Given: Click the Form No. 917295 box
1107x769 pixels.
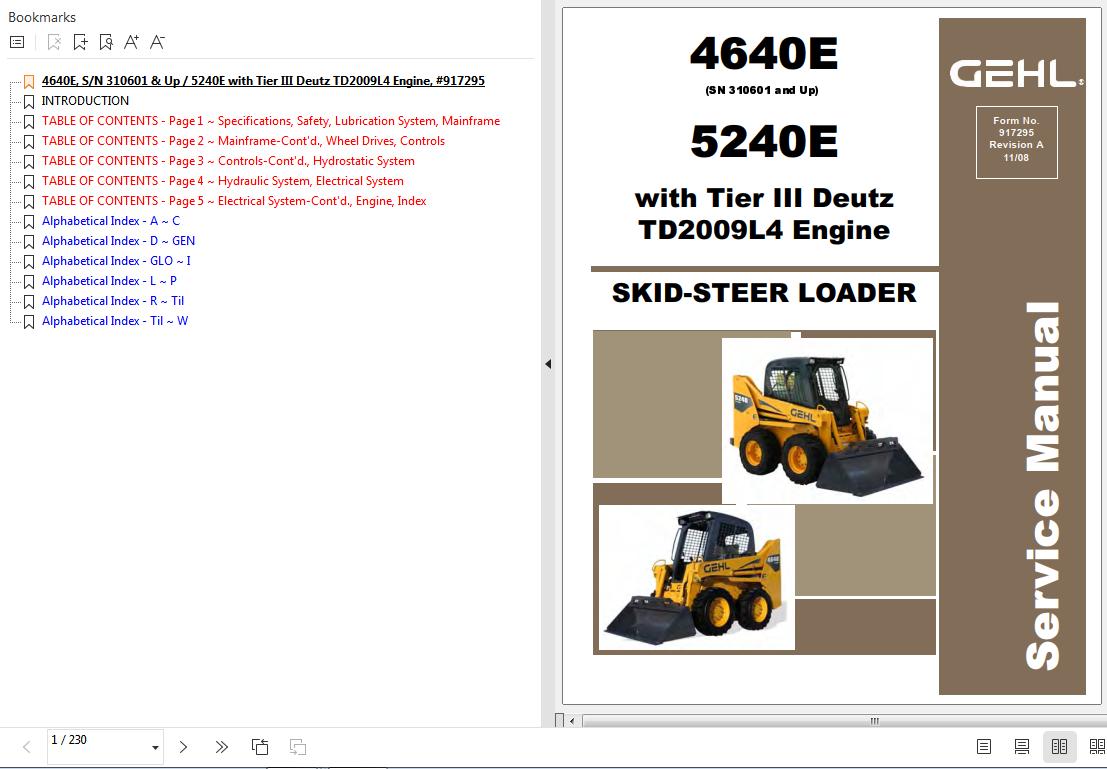Looking at the screenshot, I should click(x=1017, y=143).
